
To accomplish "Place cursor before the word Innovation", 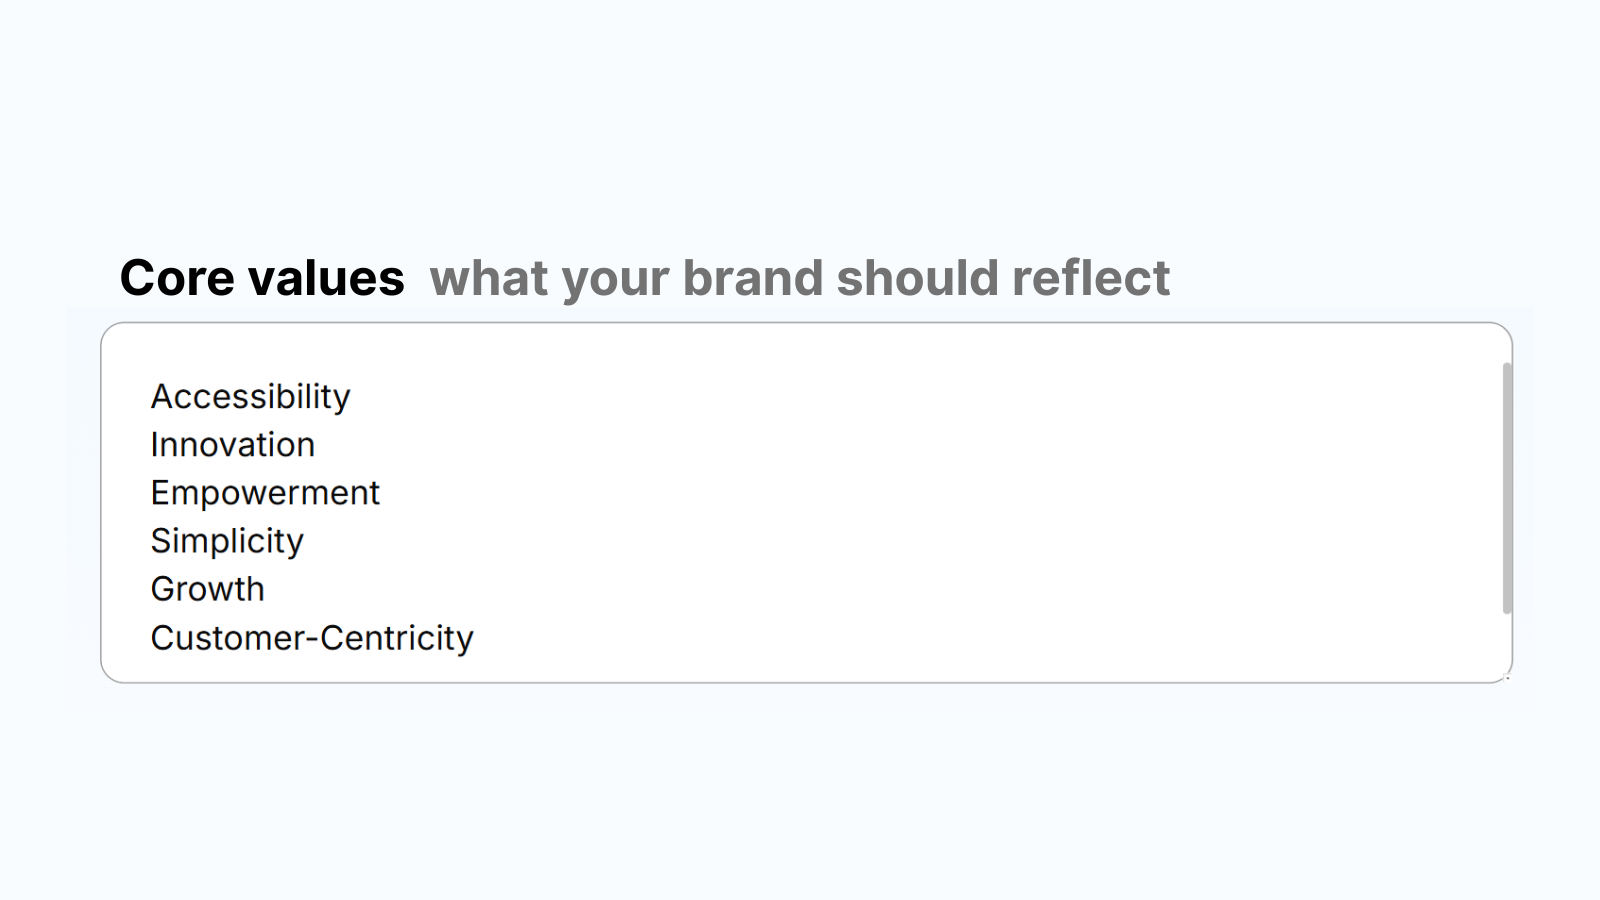I will [x=152, y=444].
